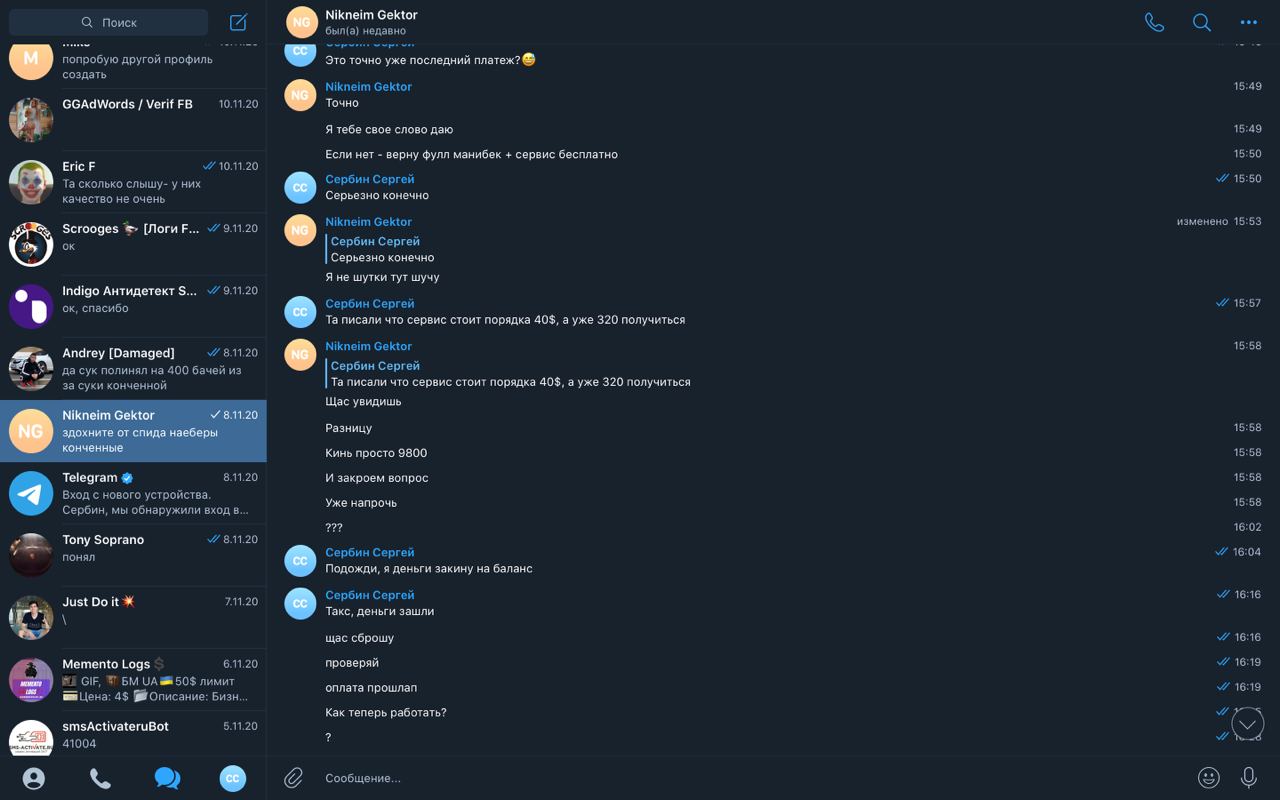The height and width of the screenshot is (800, 1280).
Task: Open the Telegram verified service chat
Action: coord(133,493)
